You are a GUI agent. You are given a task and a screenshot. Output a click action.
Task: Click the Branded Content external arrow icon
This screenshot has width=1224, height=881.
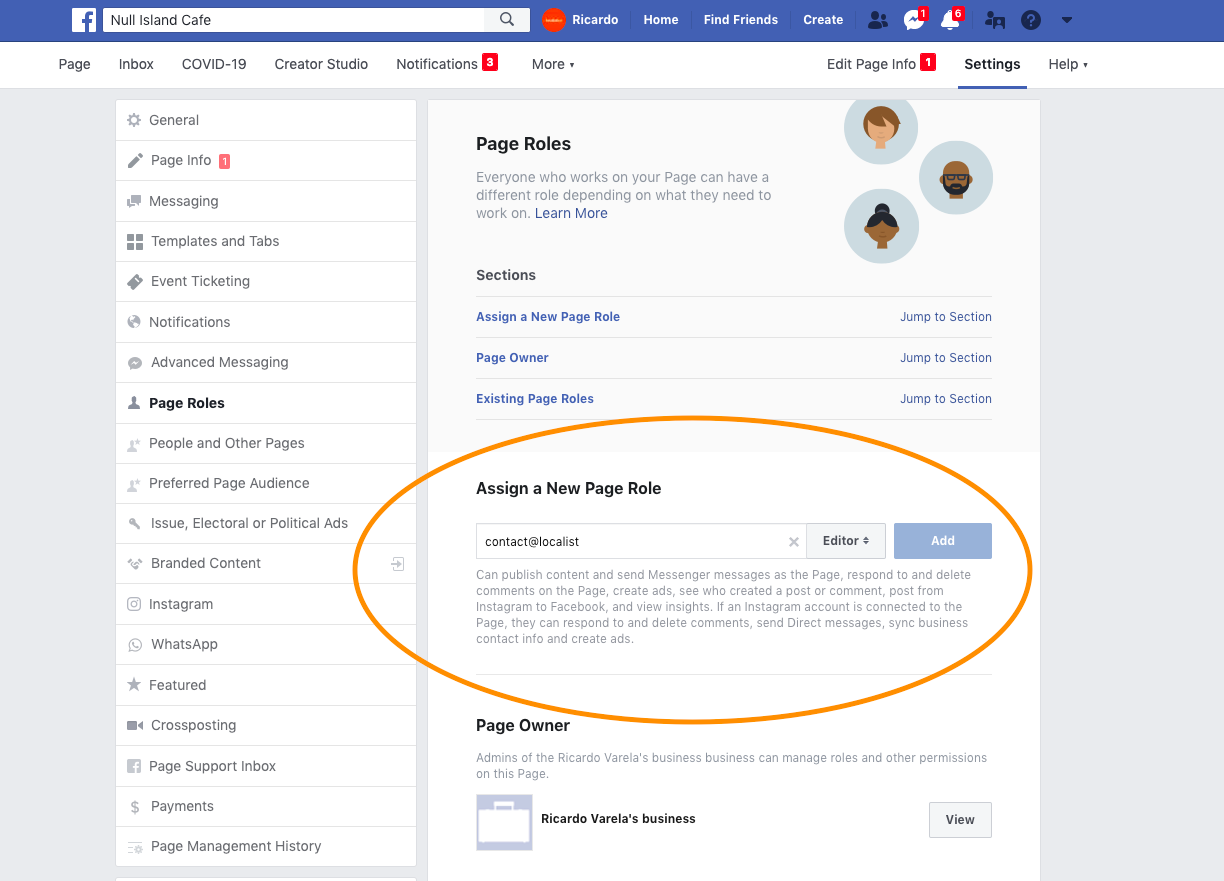point(397,564)
